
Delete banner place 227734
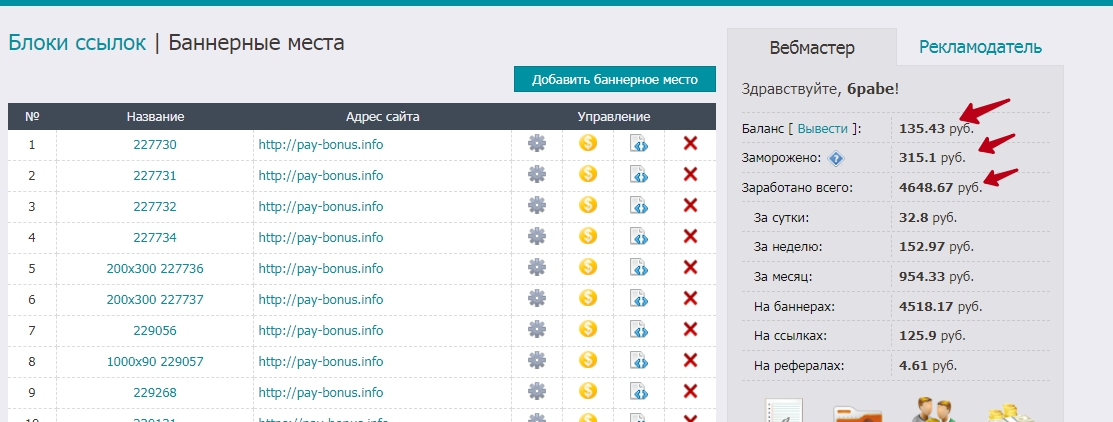(x=690, y=237)
